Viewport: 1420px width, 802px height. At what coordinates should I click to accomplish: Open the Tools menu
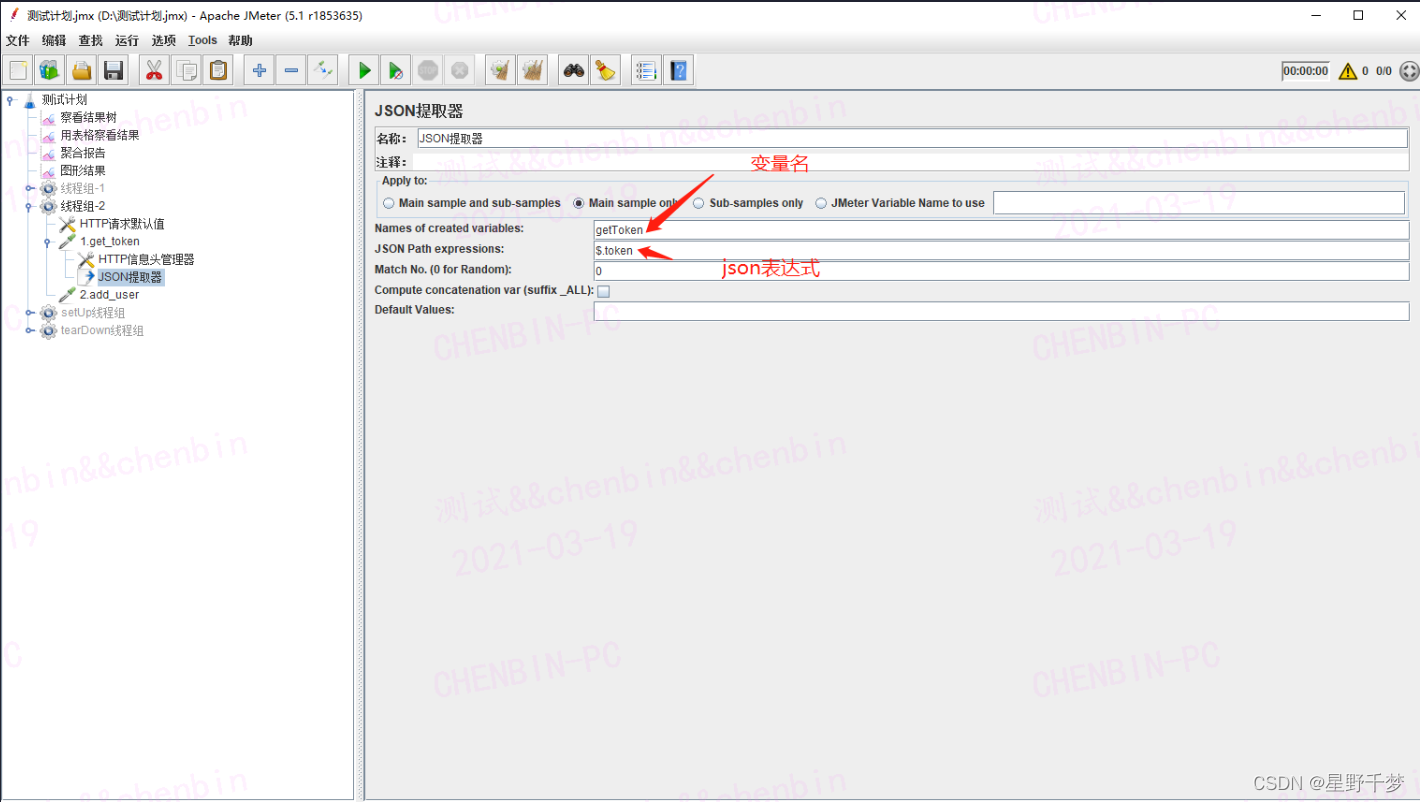(x=202, y=41)
